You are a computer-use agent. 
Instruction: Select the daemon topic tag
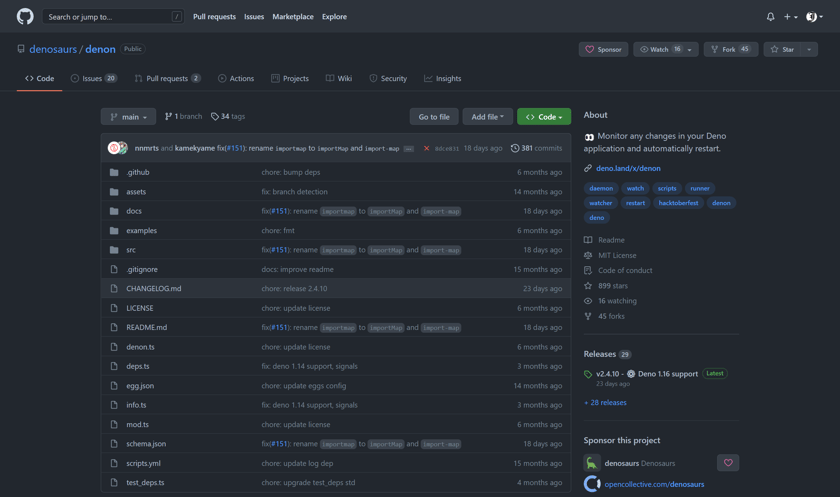pos(601,189)
